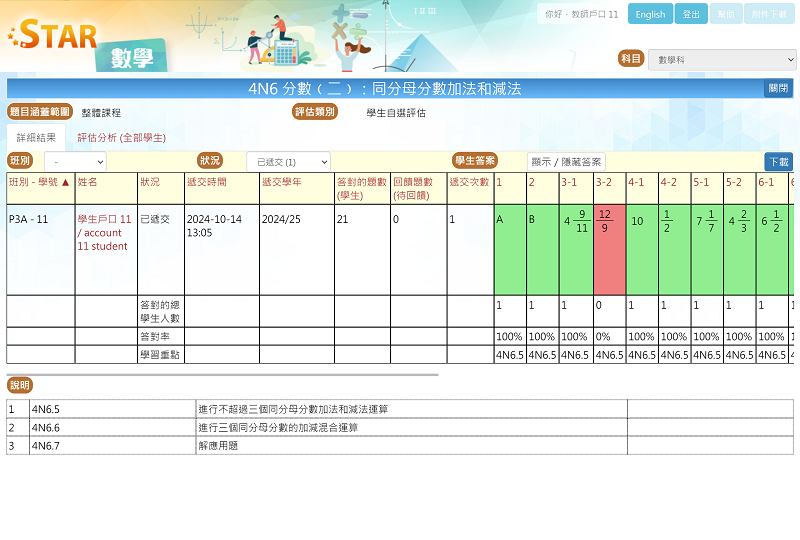This screenshot has height=540, width=800.
Task: Switch to 評估分析 (全部學生) tab
Action: pos(121,138)
